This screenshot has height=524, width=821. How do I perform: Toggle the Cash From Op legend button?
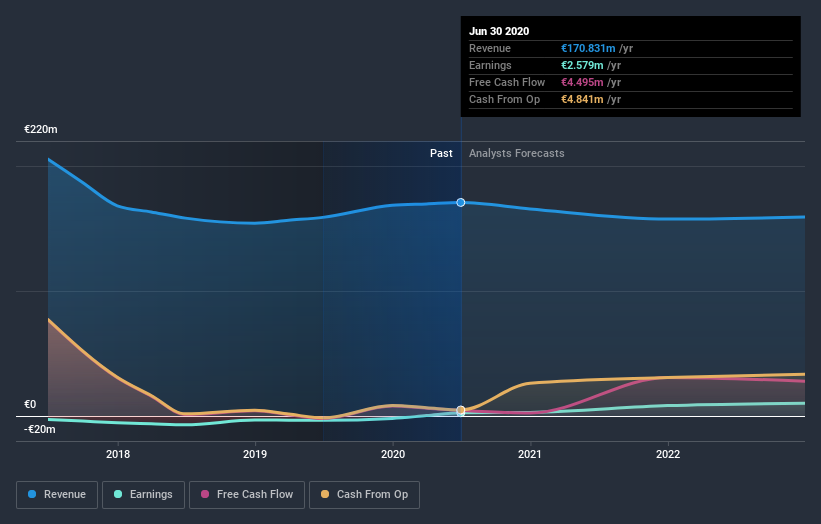click(x=364, y=495)
